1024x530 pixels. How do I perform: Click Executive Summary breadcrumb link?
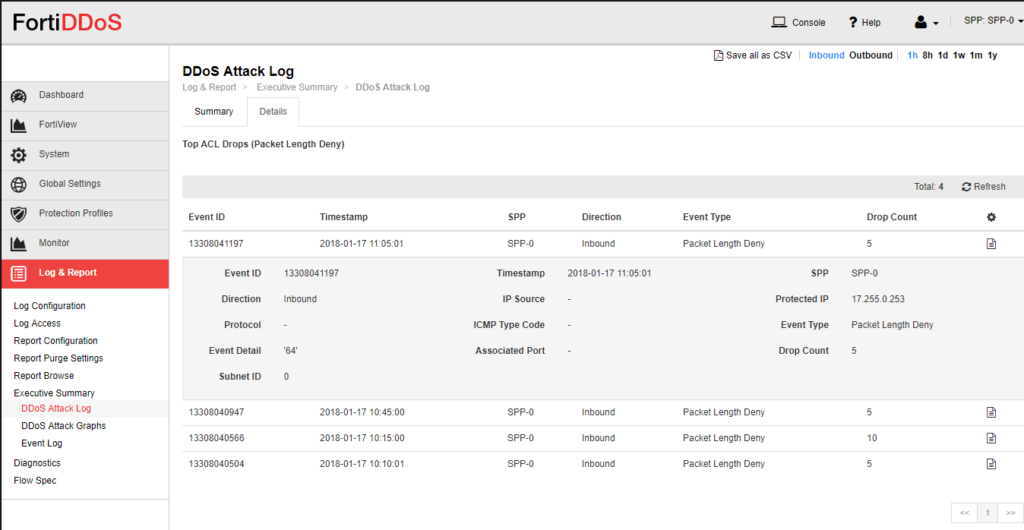(297, 88)
